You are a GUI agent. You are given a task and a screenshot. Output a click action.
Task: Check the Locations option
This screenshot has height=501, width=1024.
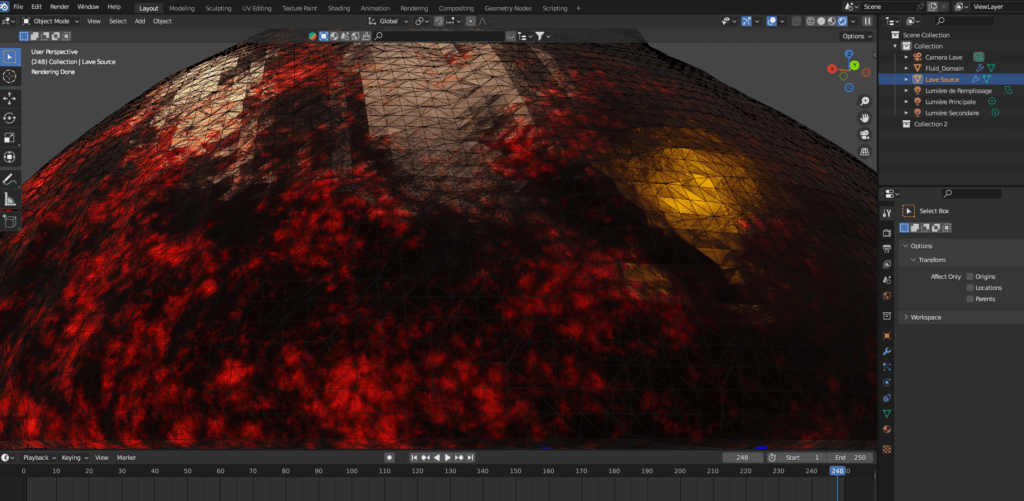[970, 287]
